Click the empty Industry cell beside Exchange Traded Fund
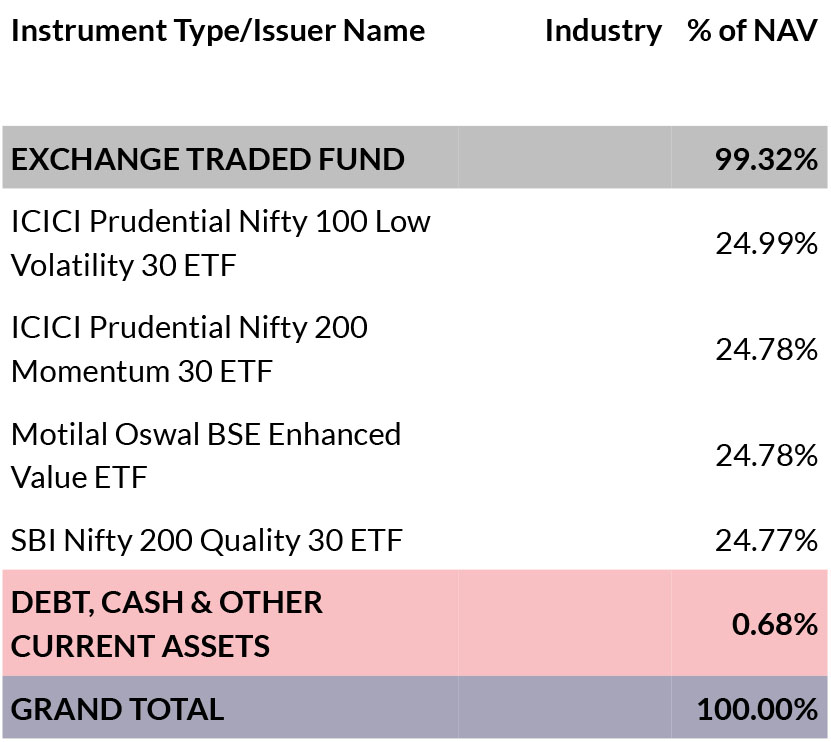The image size is (831, 742). coord(565,159)
